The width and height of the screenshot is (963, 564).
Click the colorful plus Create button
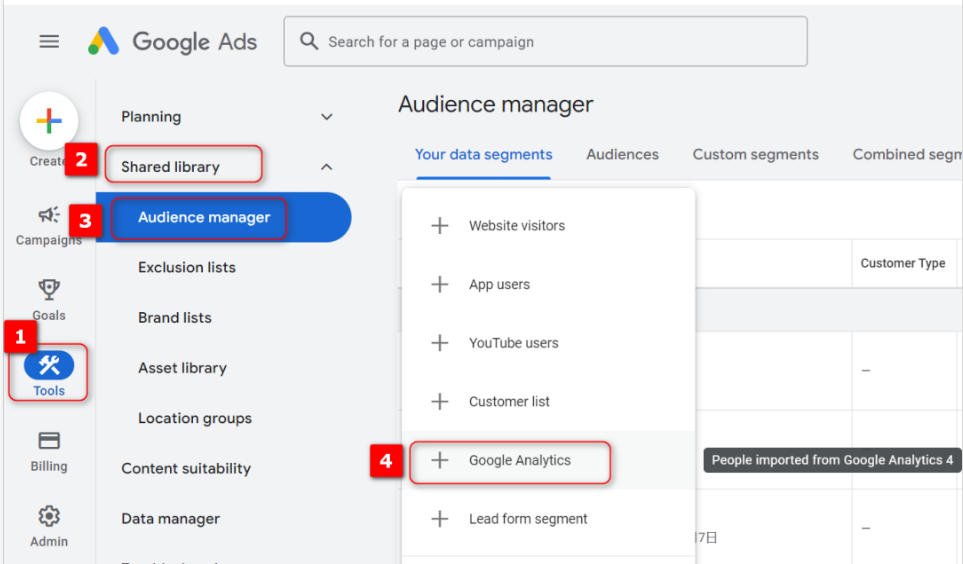pyautogui.click(x=49, y=121)
